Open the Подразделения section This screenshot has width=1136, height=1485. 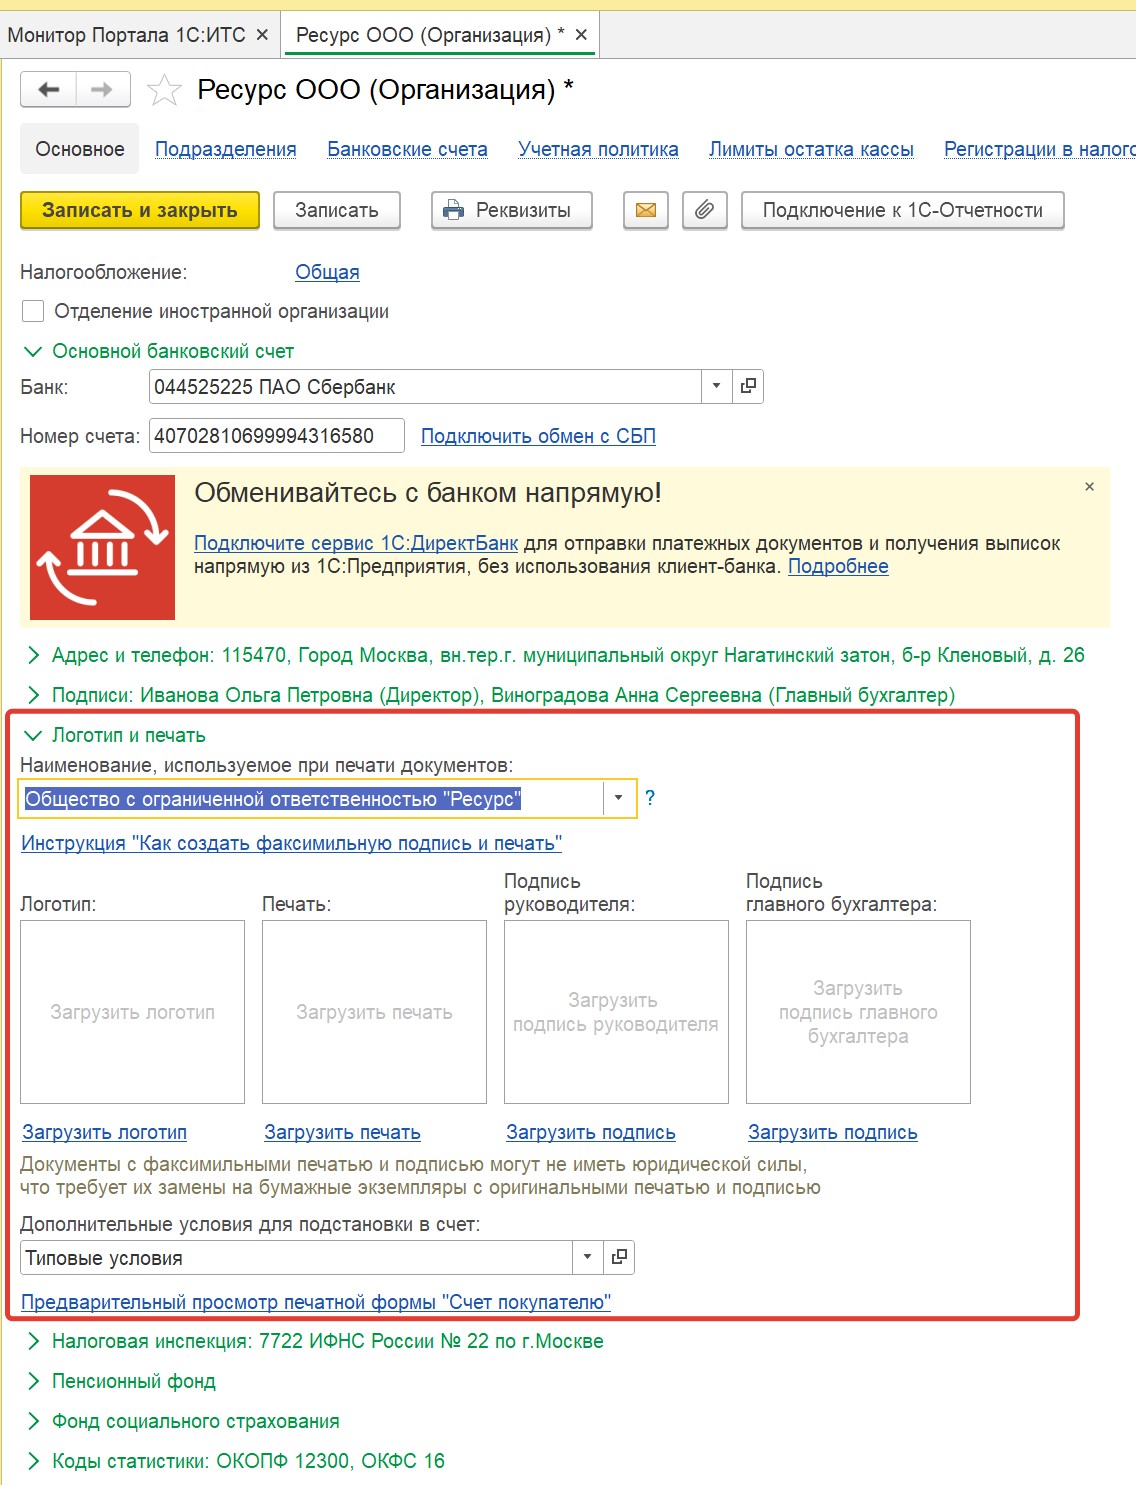pos(226,149)
